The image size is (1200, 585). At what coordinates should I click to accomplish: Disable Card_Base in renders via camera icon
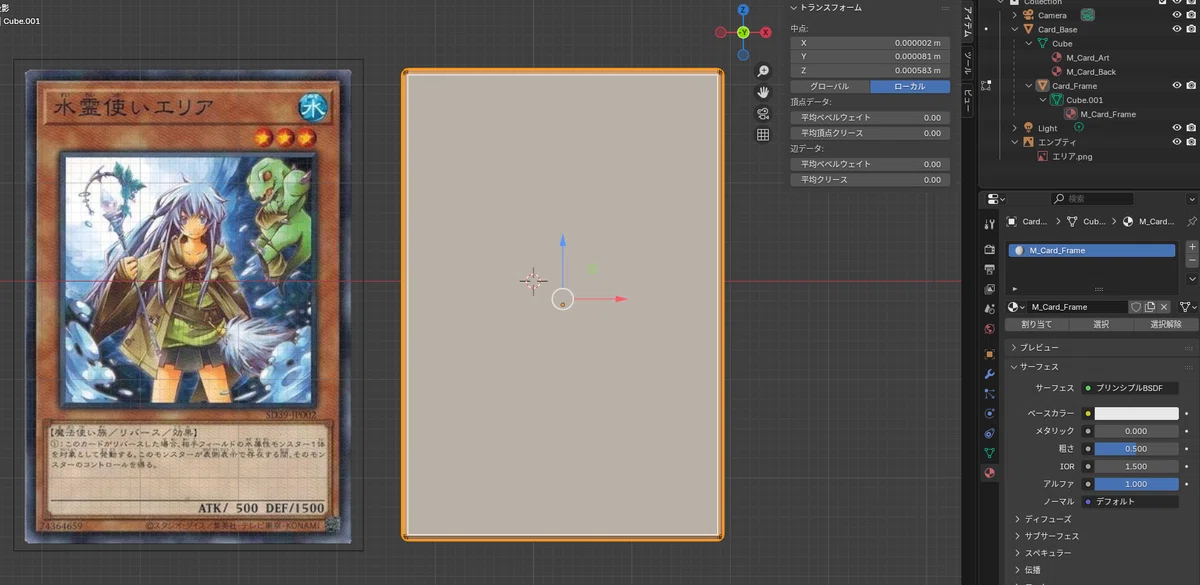pyautogui.click(x=1191, y=29)
